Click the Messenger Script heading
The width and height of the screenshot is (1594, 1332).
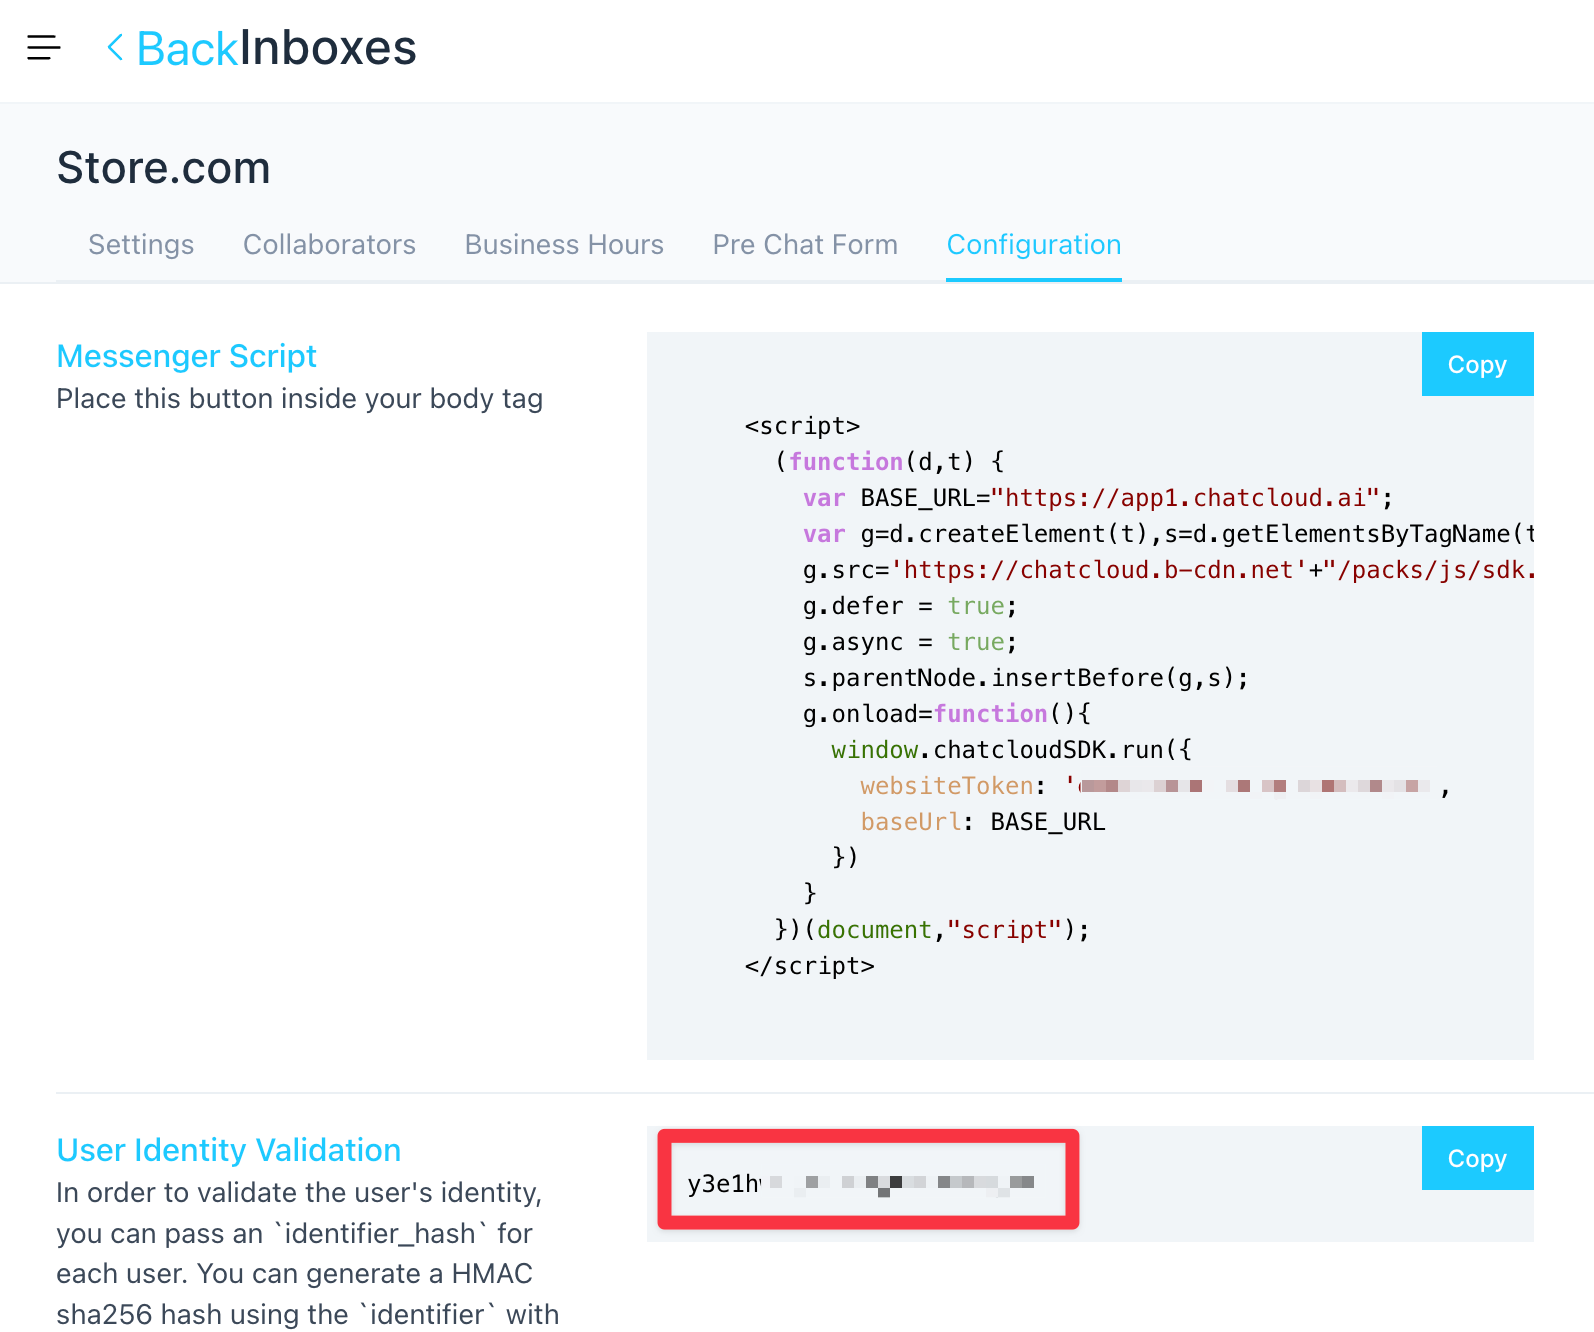[x=187, y=356]
